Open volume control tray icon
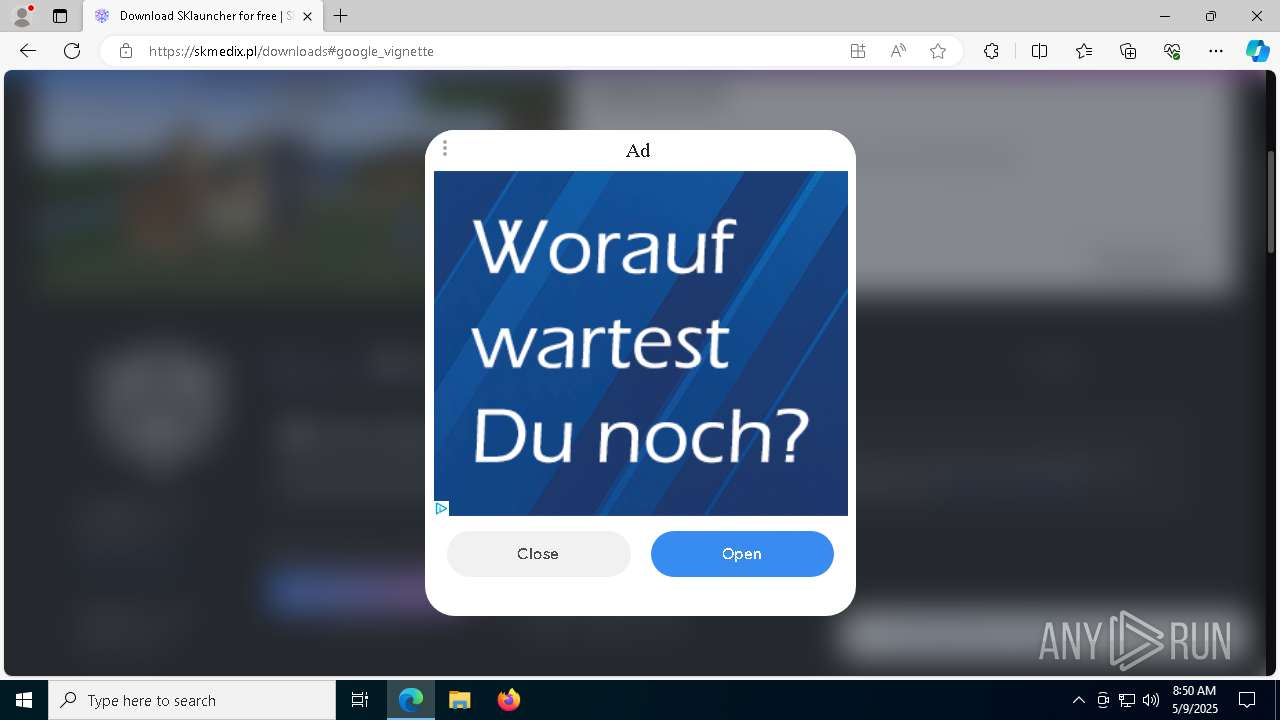Screen dimensions: 1280x720 coord(1151,700)
